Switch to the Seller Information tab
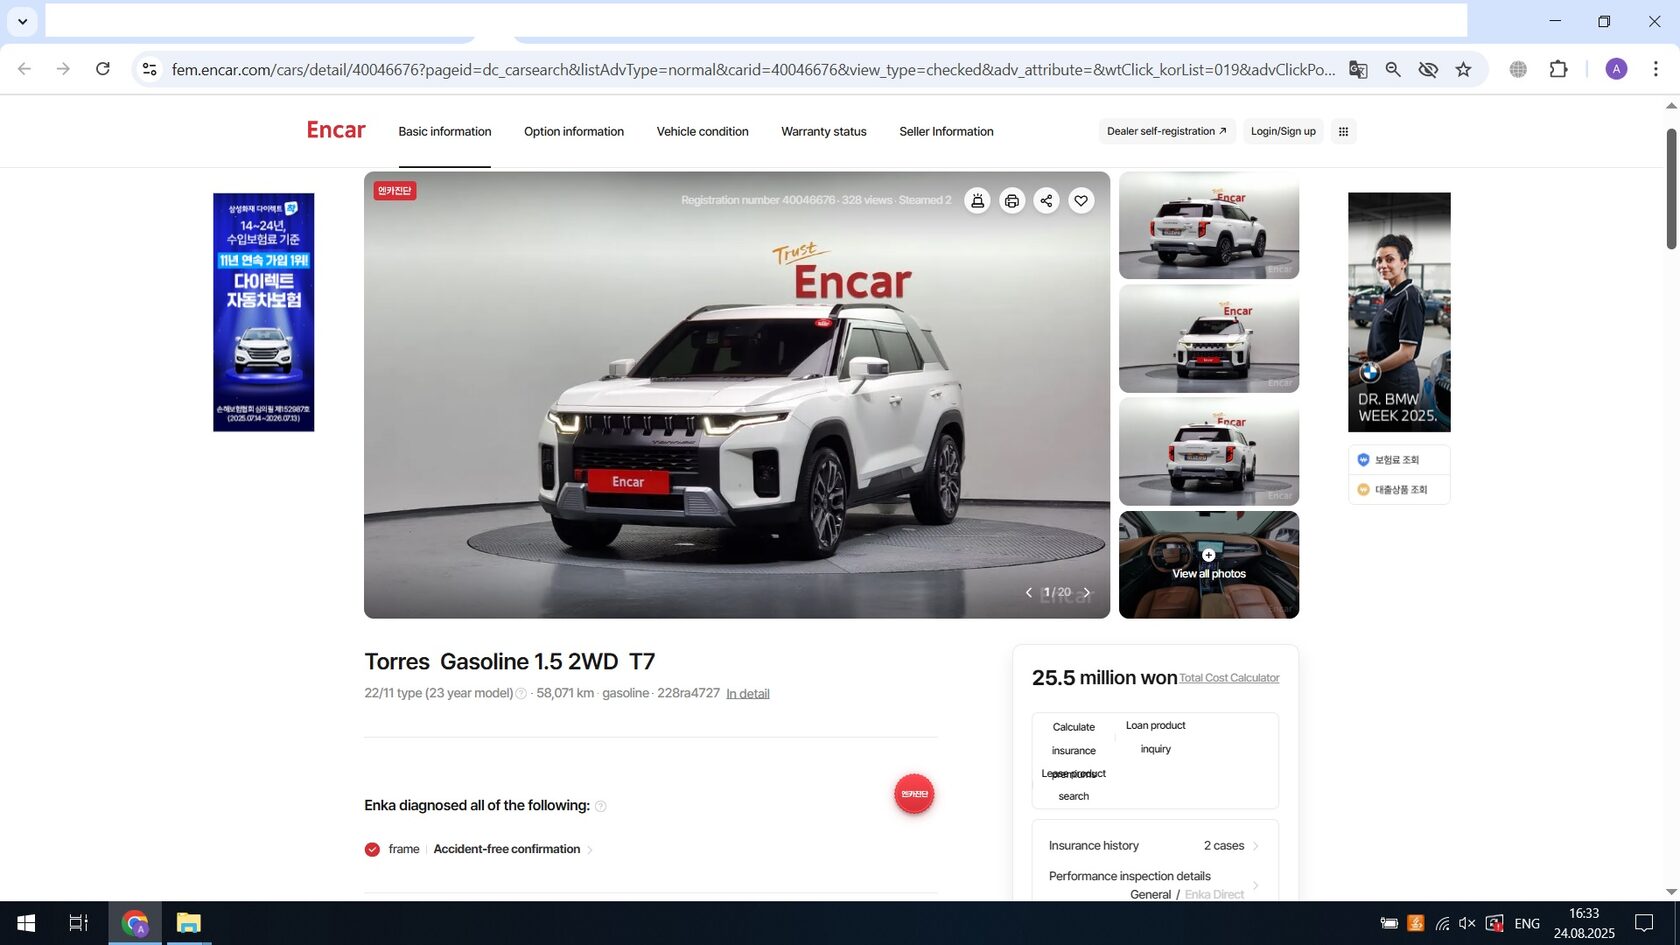 click(x=946, y=131)
